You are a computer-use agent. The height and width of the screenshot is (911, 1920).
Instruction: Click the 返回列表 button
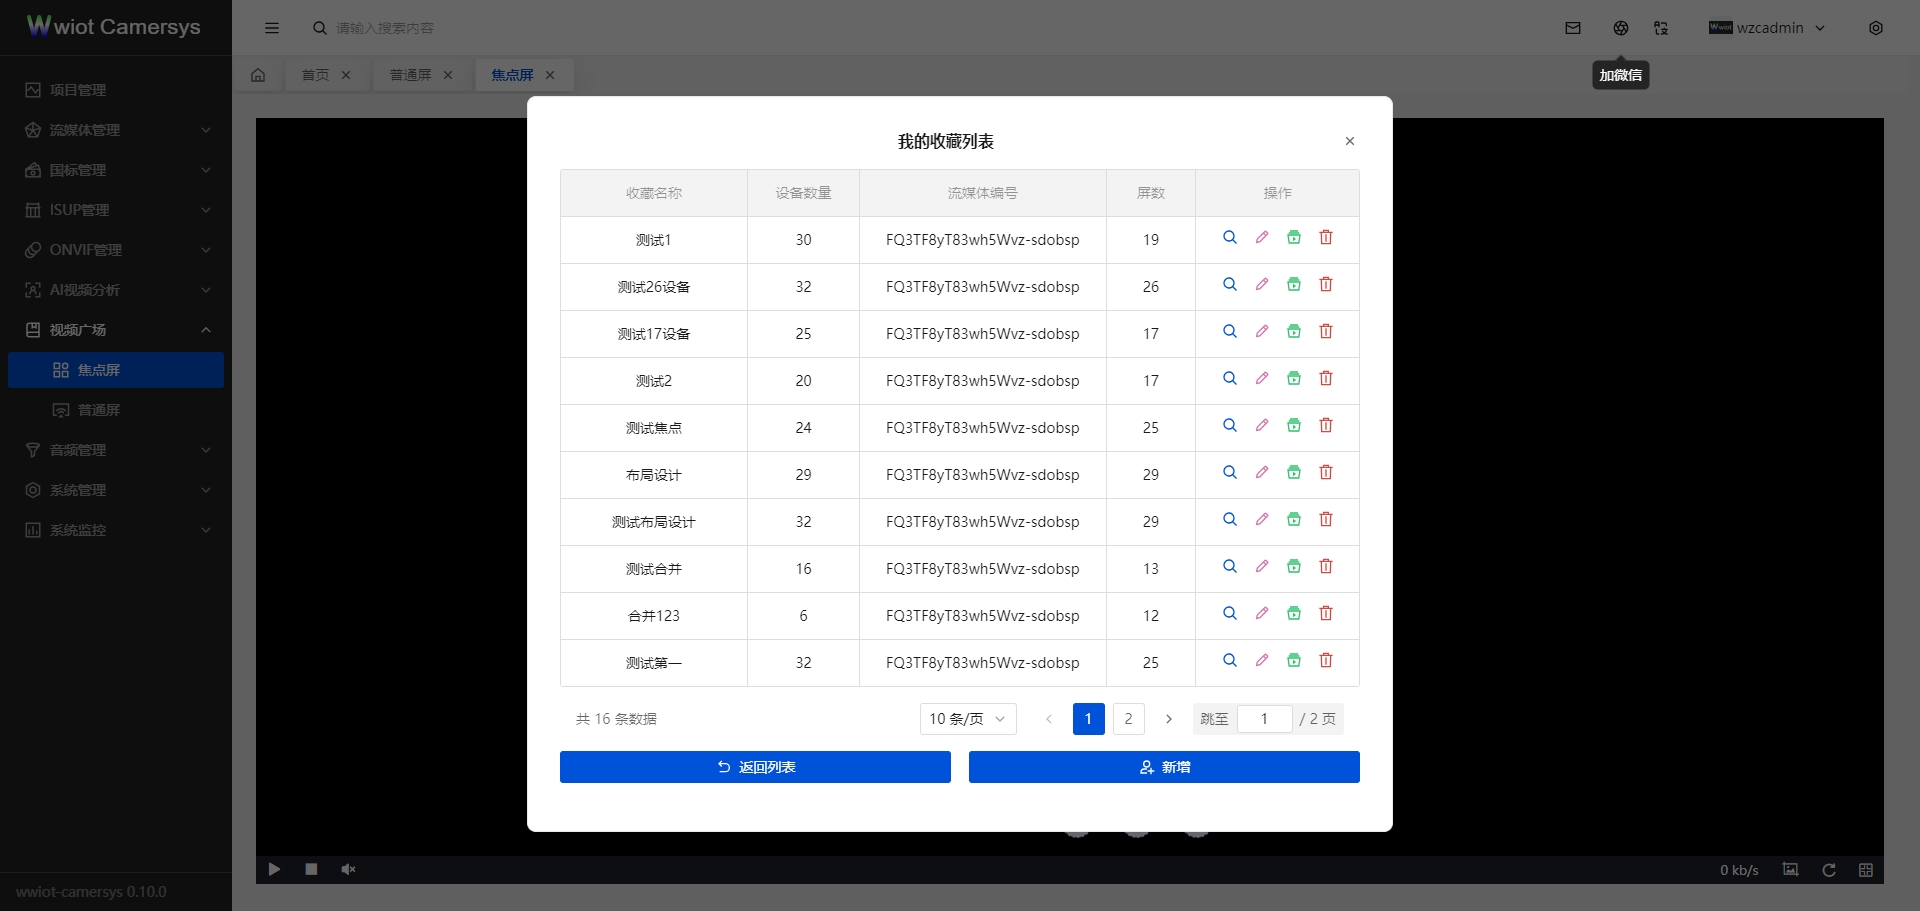(x=755, y=767)
